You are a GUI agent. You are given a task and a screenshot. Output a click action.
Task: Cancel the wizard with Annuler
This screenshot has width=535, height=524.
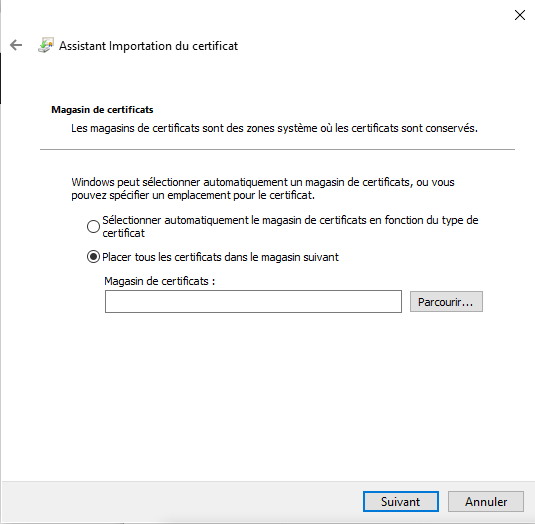[x=486, y=501]
